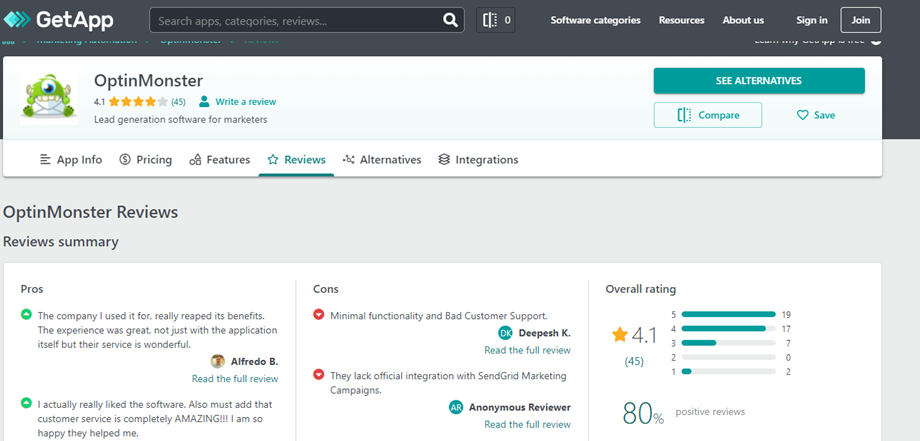The height and width of the screenshot is (441, 920).
Task: Click the Deepesh K. reviewer name
Action: [x=544, y=333]
